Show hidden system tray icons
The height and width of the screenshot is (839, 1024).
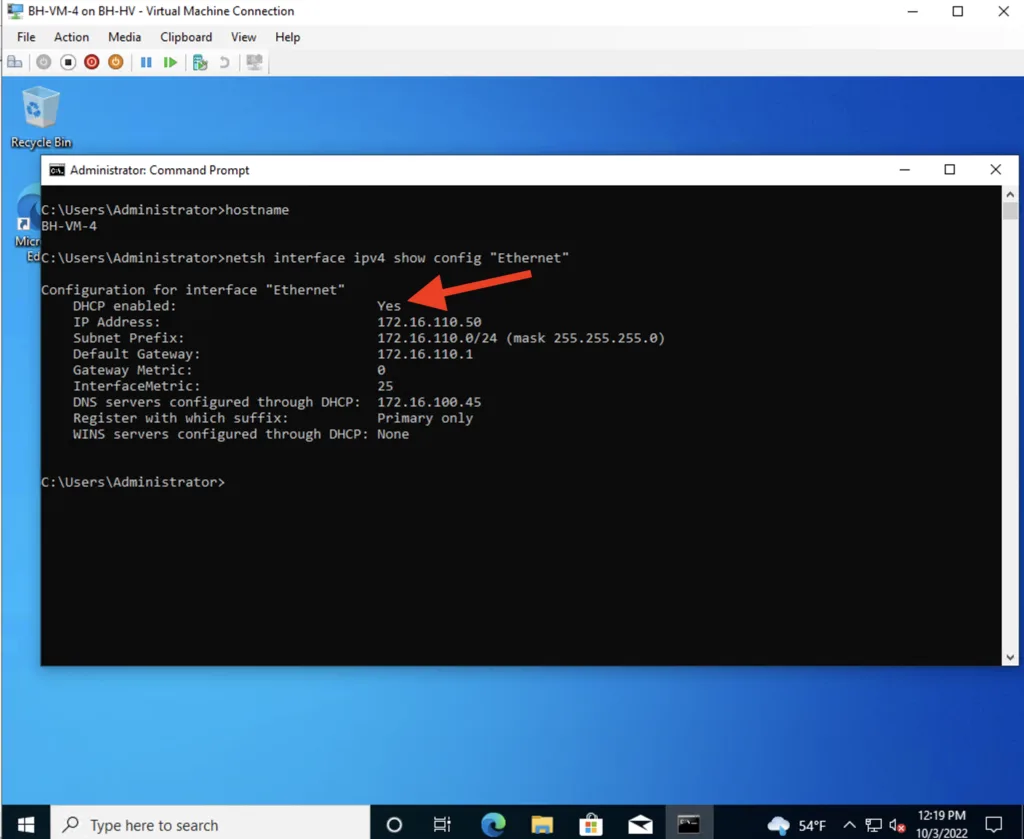[850, 825]
